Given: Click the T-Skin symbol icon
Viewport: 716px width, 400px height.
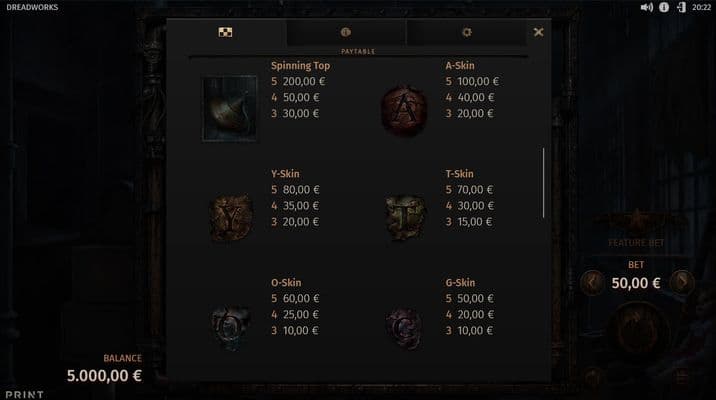Looking at the screenshot, I should [x=405, y=218].
